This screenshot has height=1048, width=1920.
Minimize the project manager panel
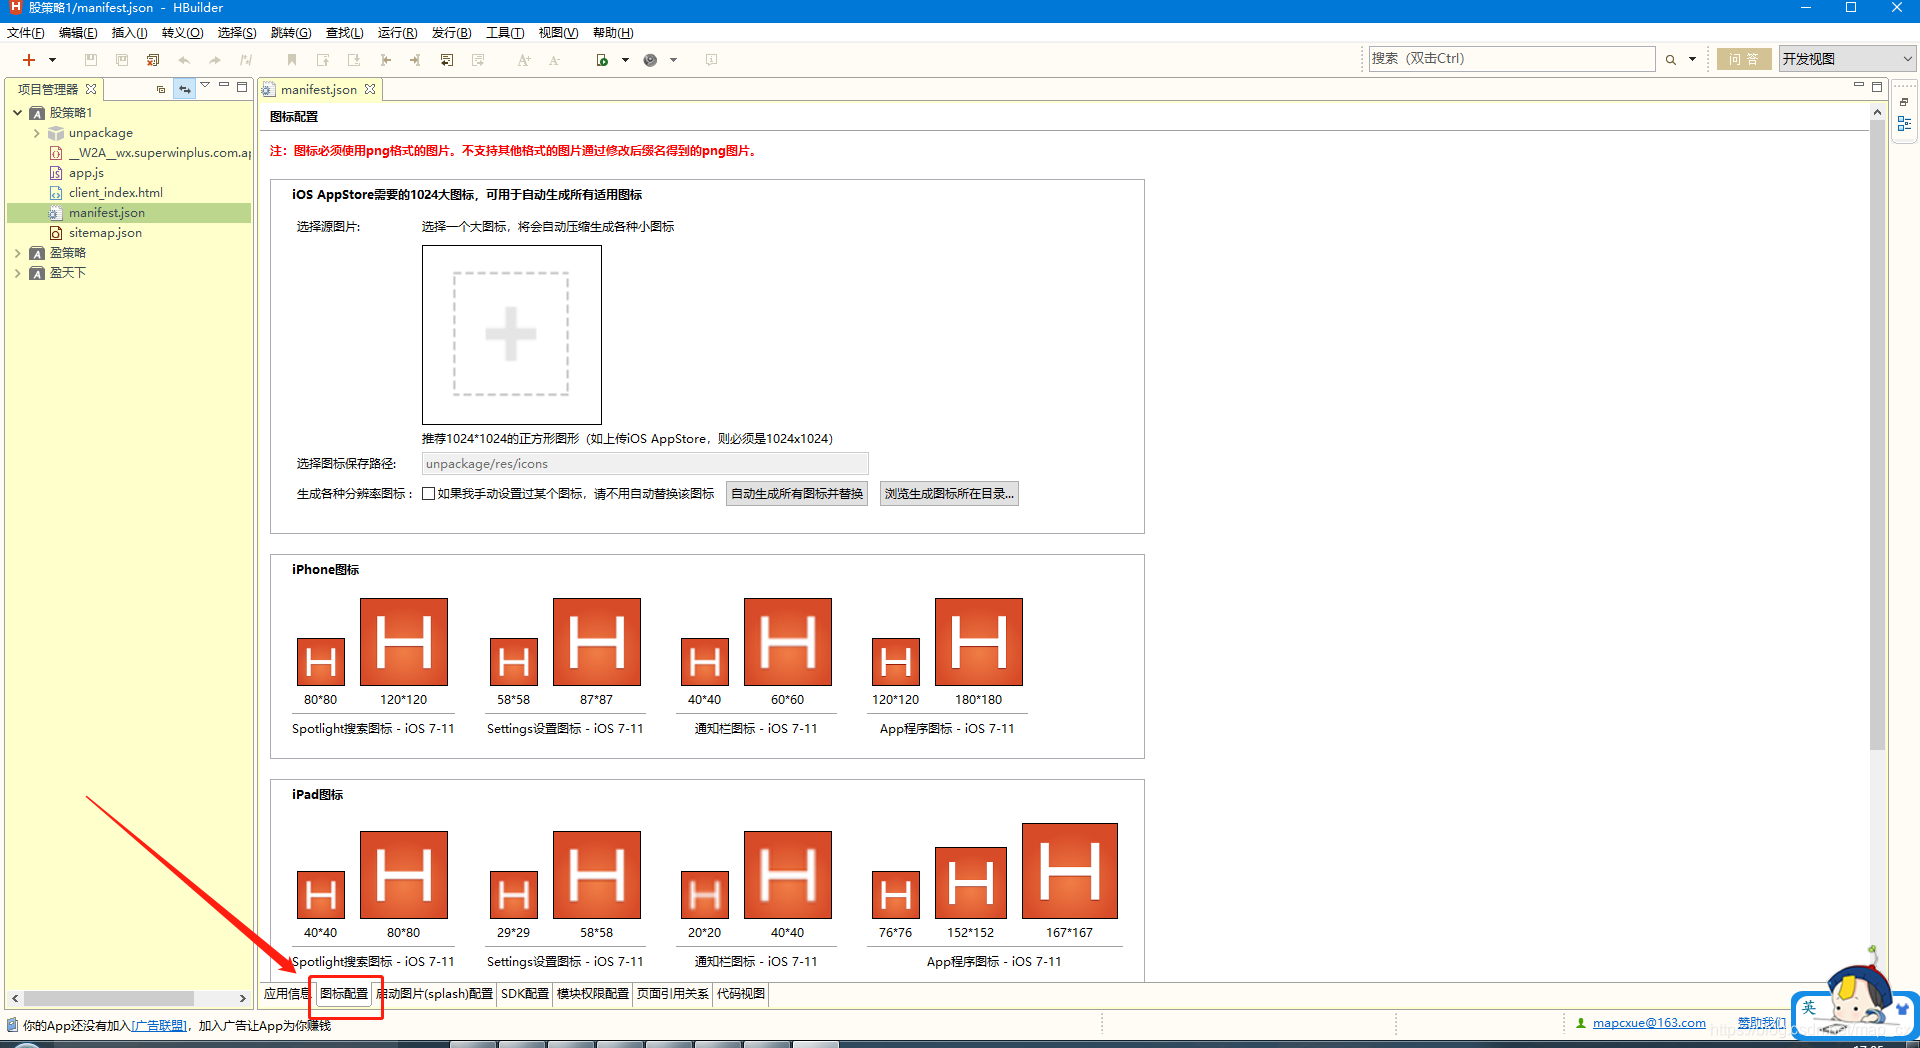tap(224, 86)
